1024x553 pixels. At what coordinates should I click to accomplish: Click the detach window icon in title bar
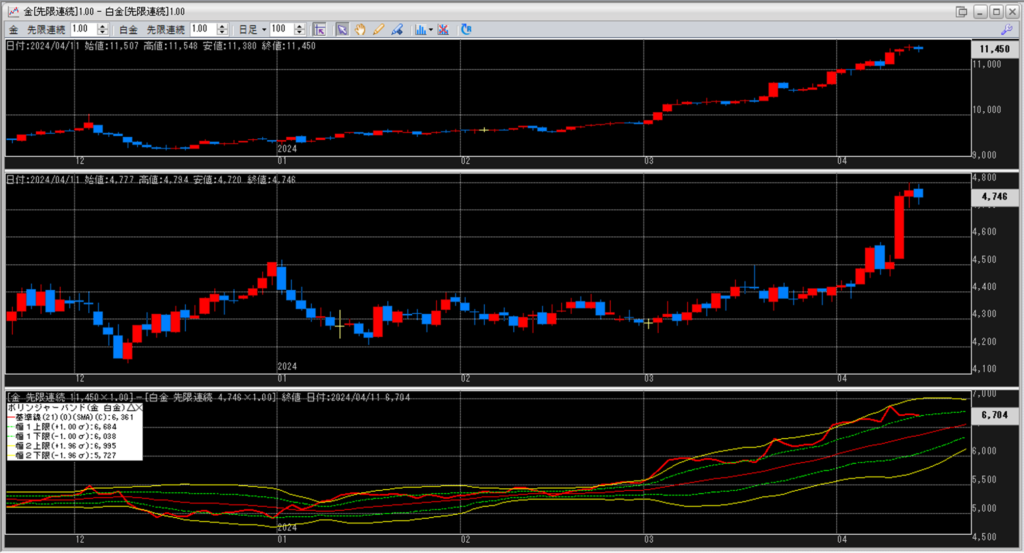[961, 10]
